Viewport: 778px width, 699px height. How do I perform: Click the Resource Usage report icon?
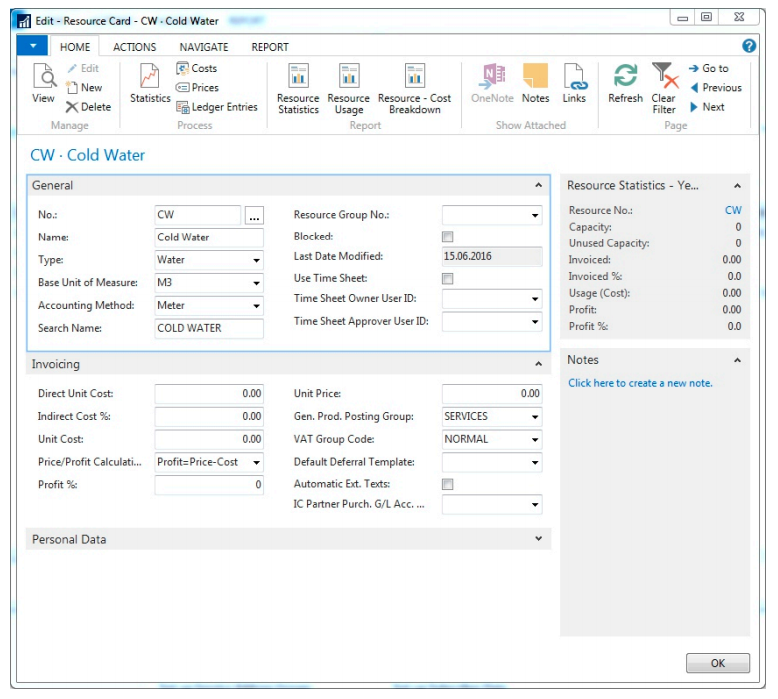pyautogui.click(x=348, y=87)
